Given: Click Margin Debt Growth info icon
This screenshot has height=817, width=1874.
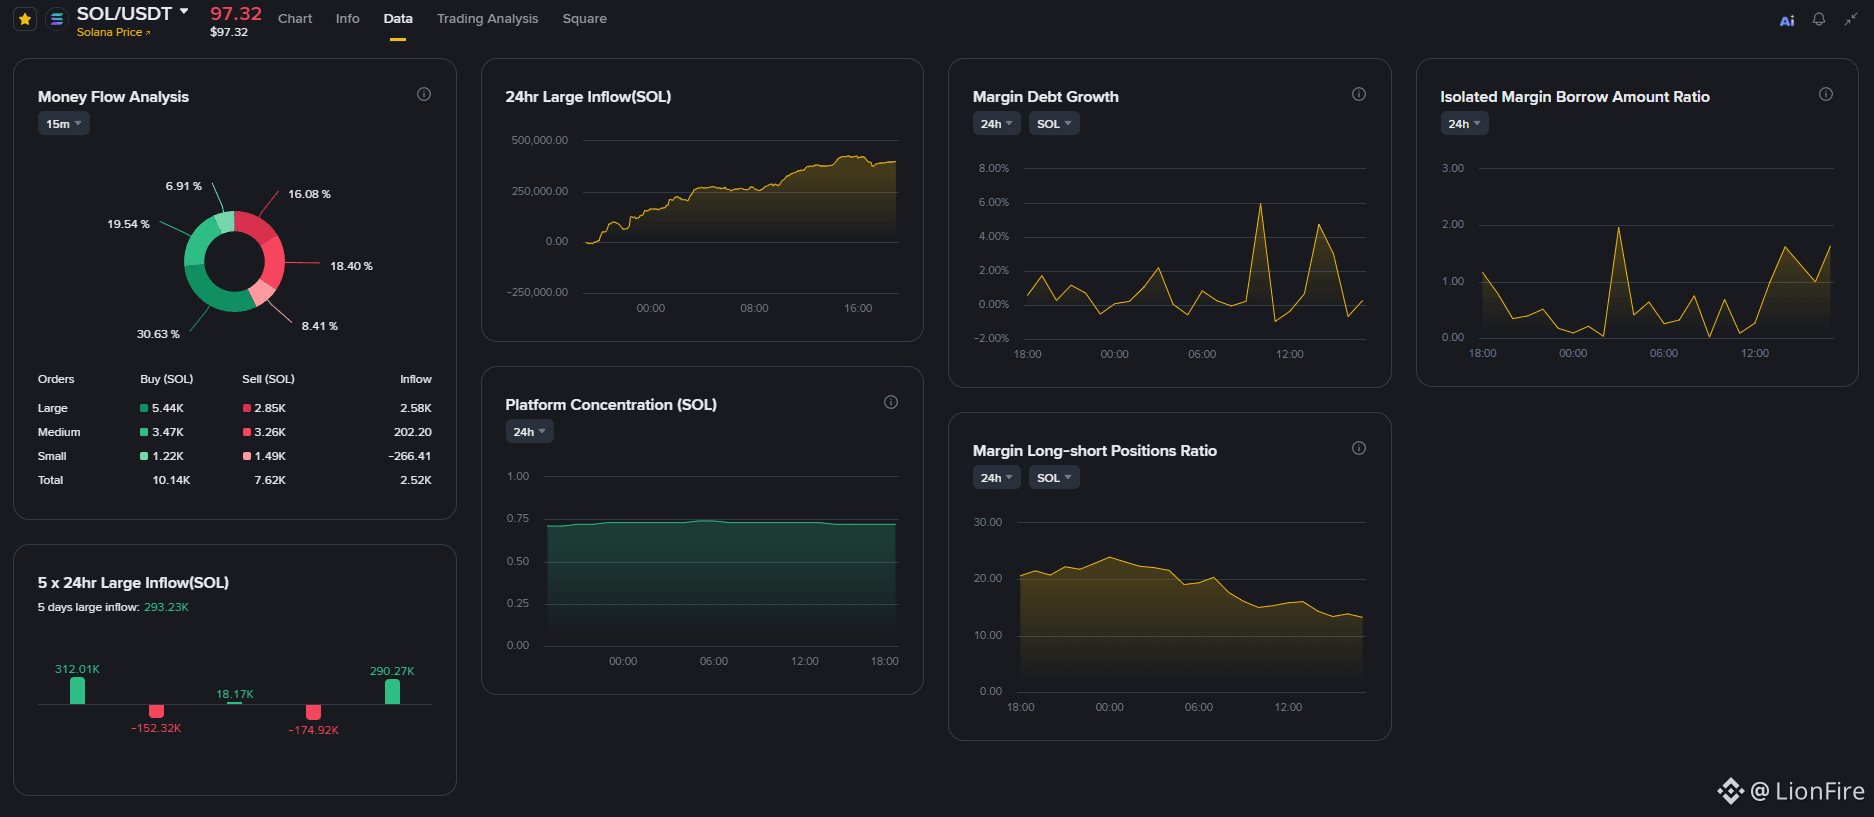Looking at the screenshot, I should 1359,94.
